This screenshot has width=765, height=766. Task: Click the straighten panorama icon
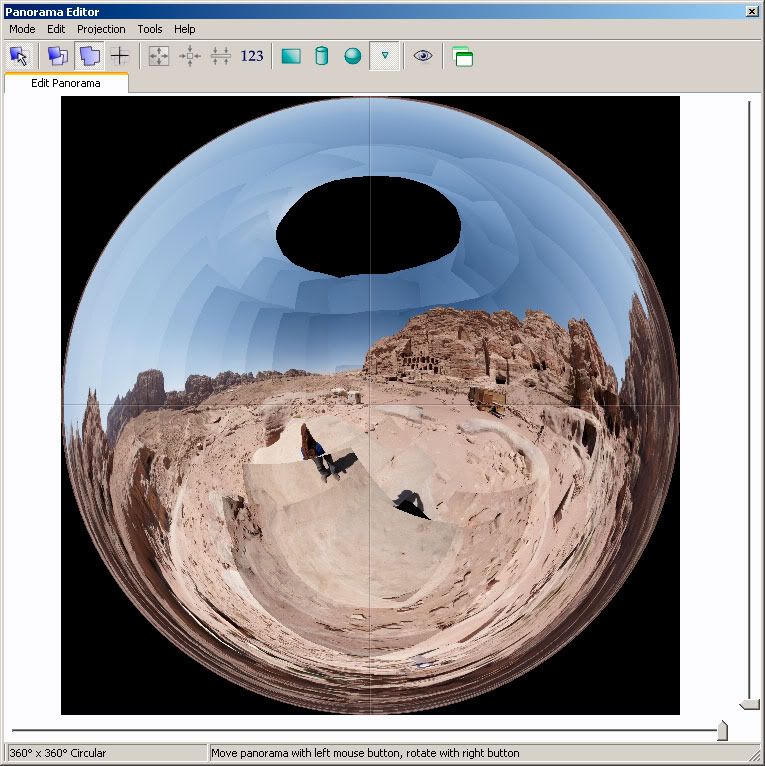tap(220, 56)
